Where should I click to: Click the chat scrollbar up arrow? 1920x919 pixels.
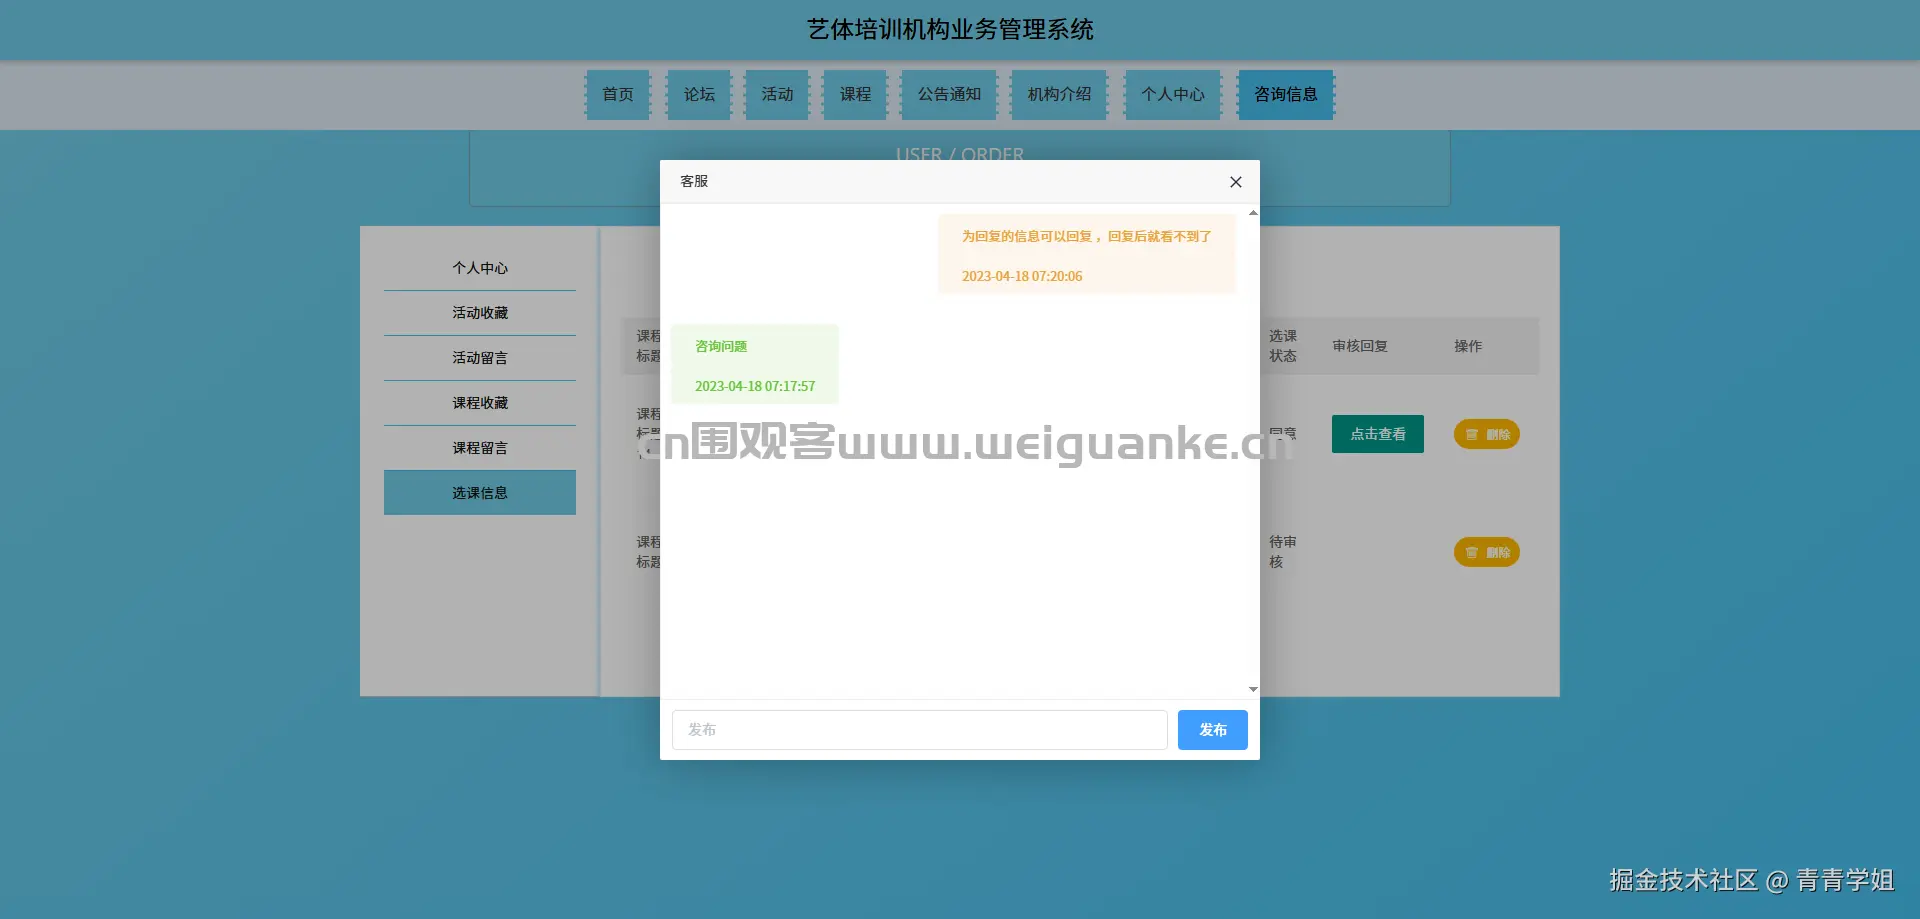(1253, 213)
